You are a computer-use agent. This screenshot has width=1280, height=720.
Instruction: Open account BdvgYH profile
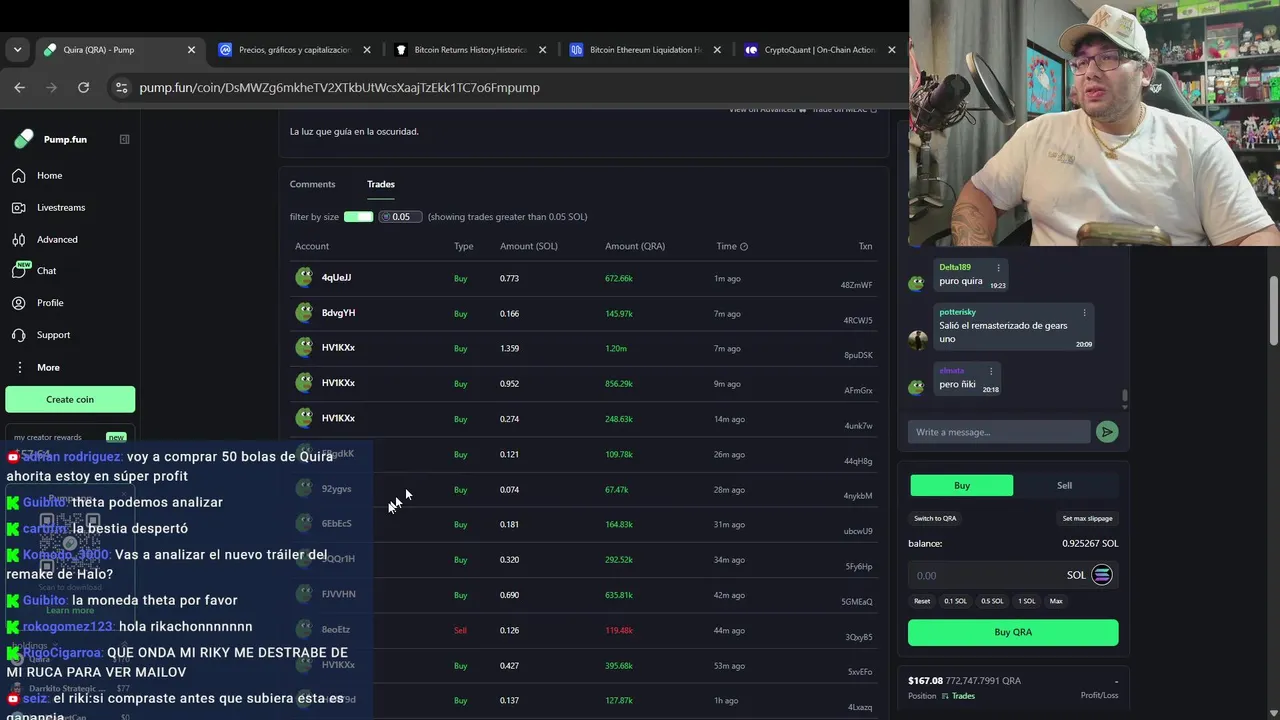pos(338,313)
